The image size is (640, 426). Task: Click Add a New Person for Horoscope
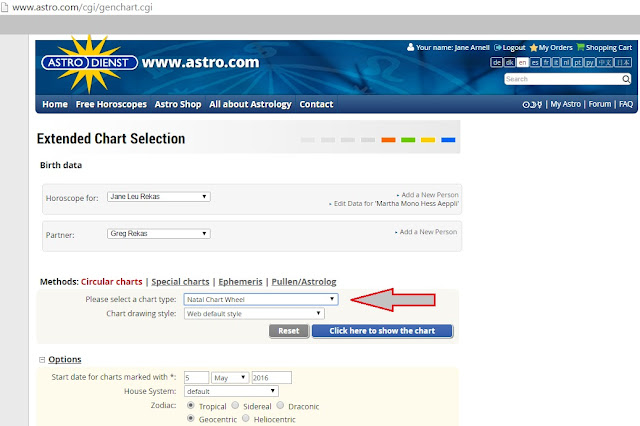(x=428, y=195)
